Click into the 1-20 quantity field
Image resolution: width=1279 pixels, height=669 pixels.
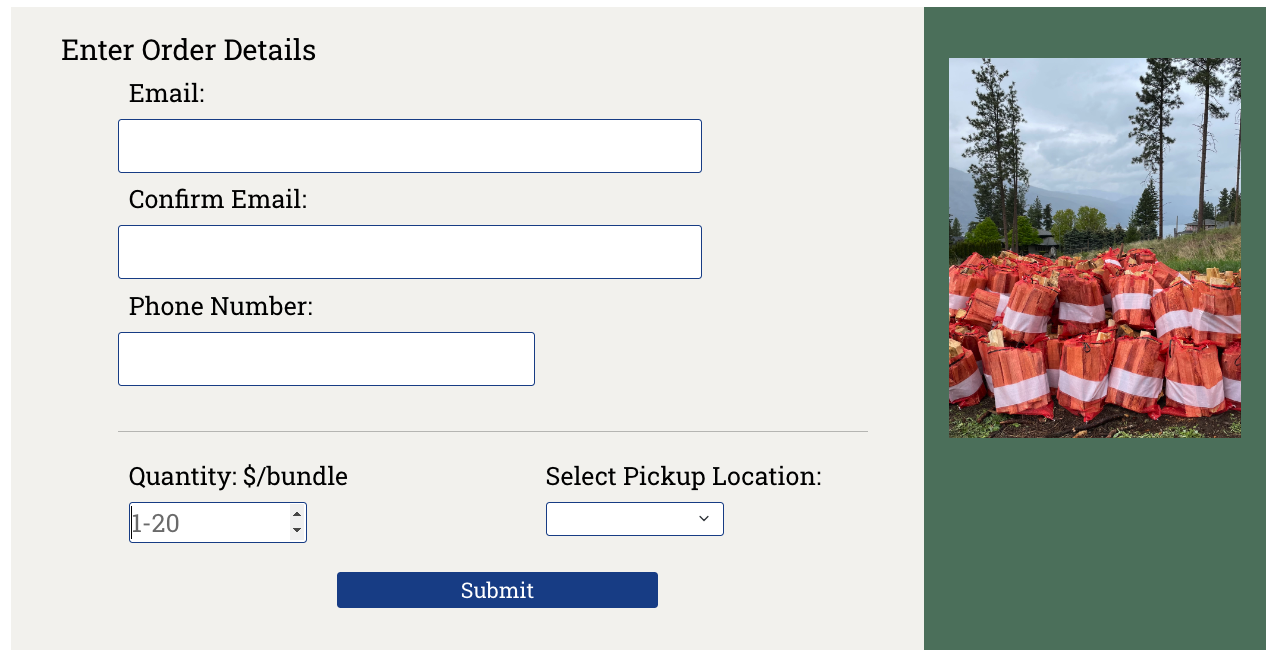click(x=210, y=522)
